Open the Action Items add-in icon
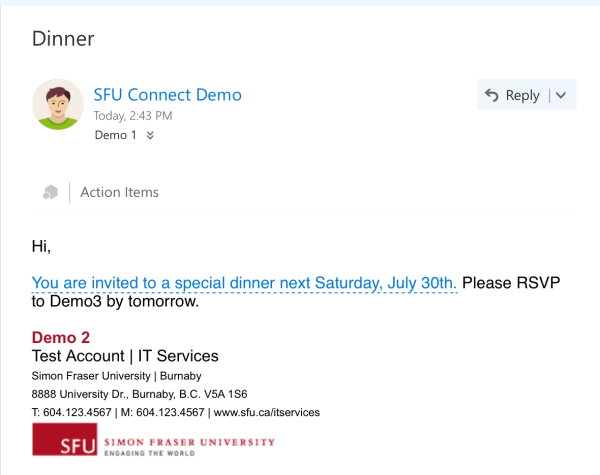The width and height of the screenshot is (600, 475). coord(50,192)
